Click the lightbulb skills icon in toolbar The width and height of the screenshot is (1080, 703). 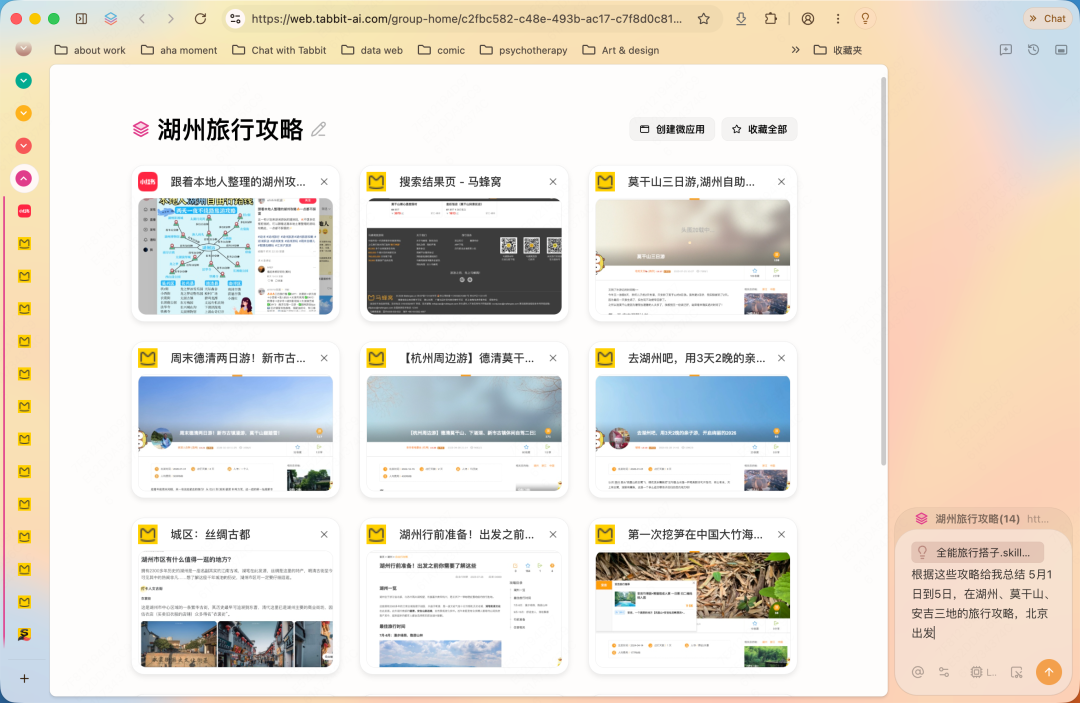click(x=865, y=19)
